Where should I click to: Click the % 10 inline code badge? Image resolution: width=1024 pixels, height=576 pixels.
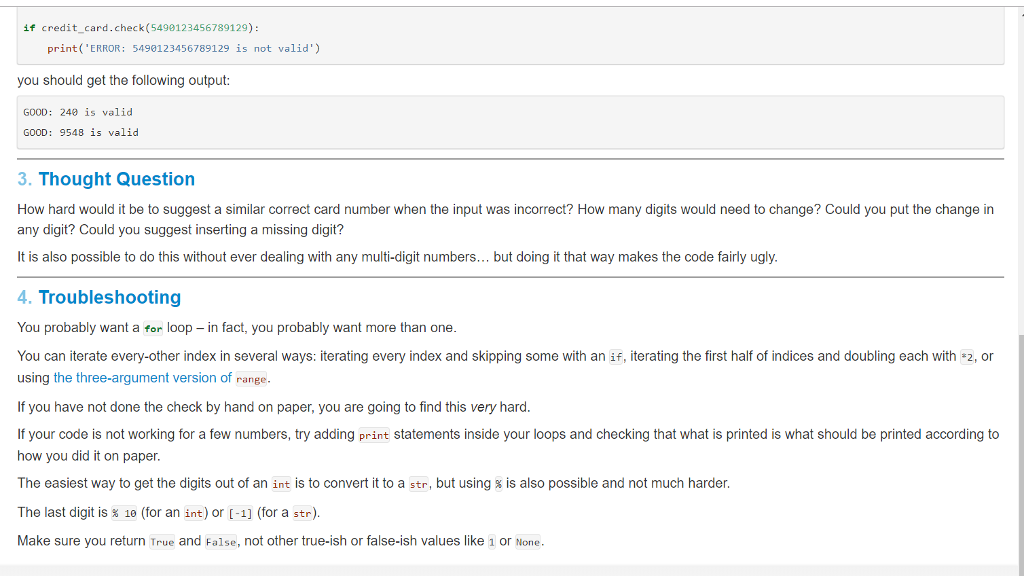click(x=122, y=512)
